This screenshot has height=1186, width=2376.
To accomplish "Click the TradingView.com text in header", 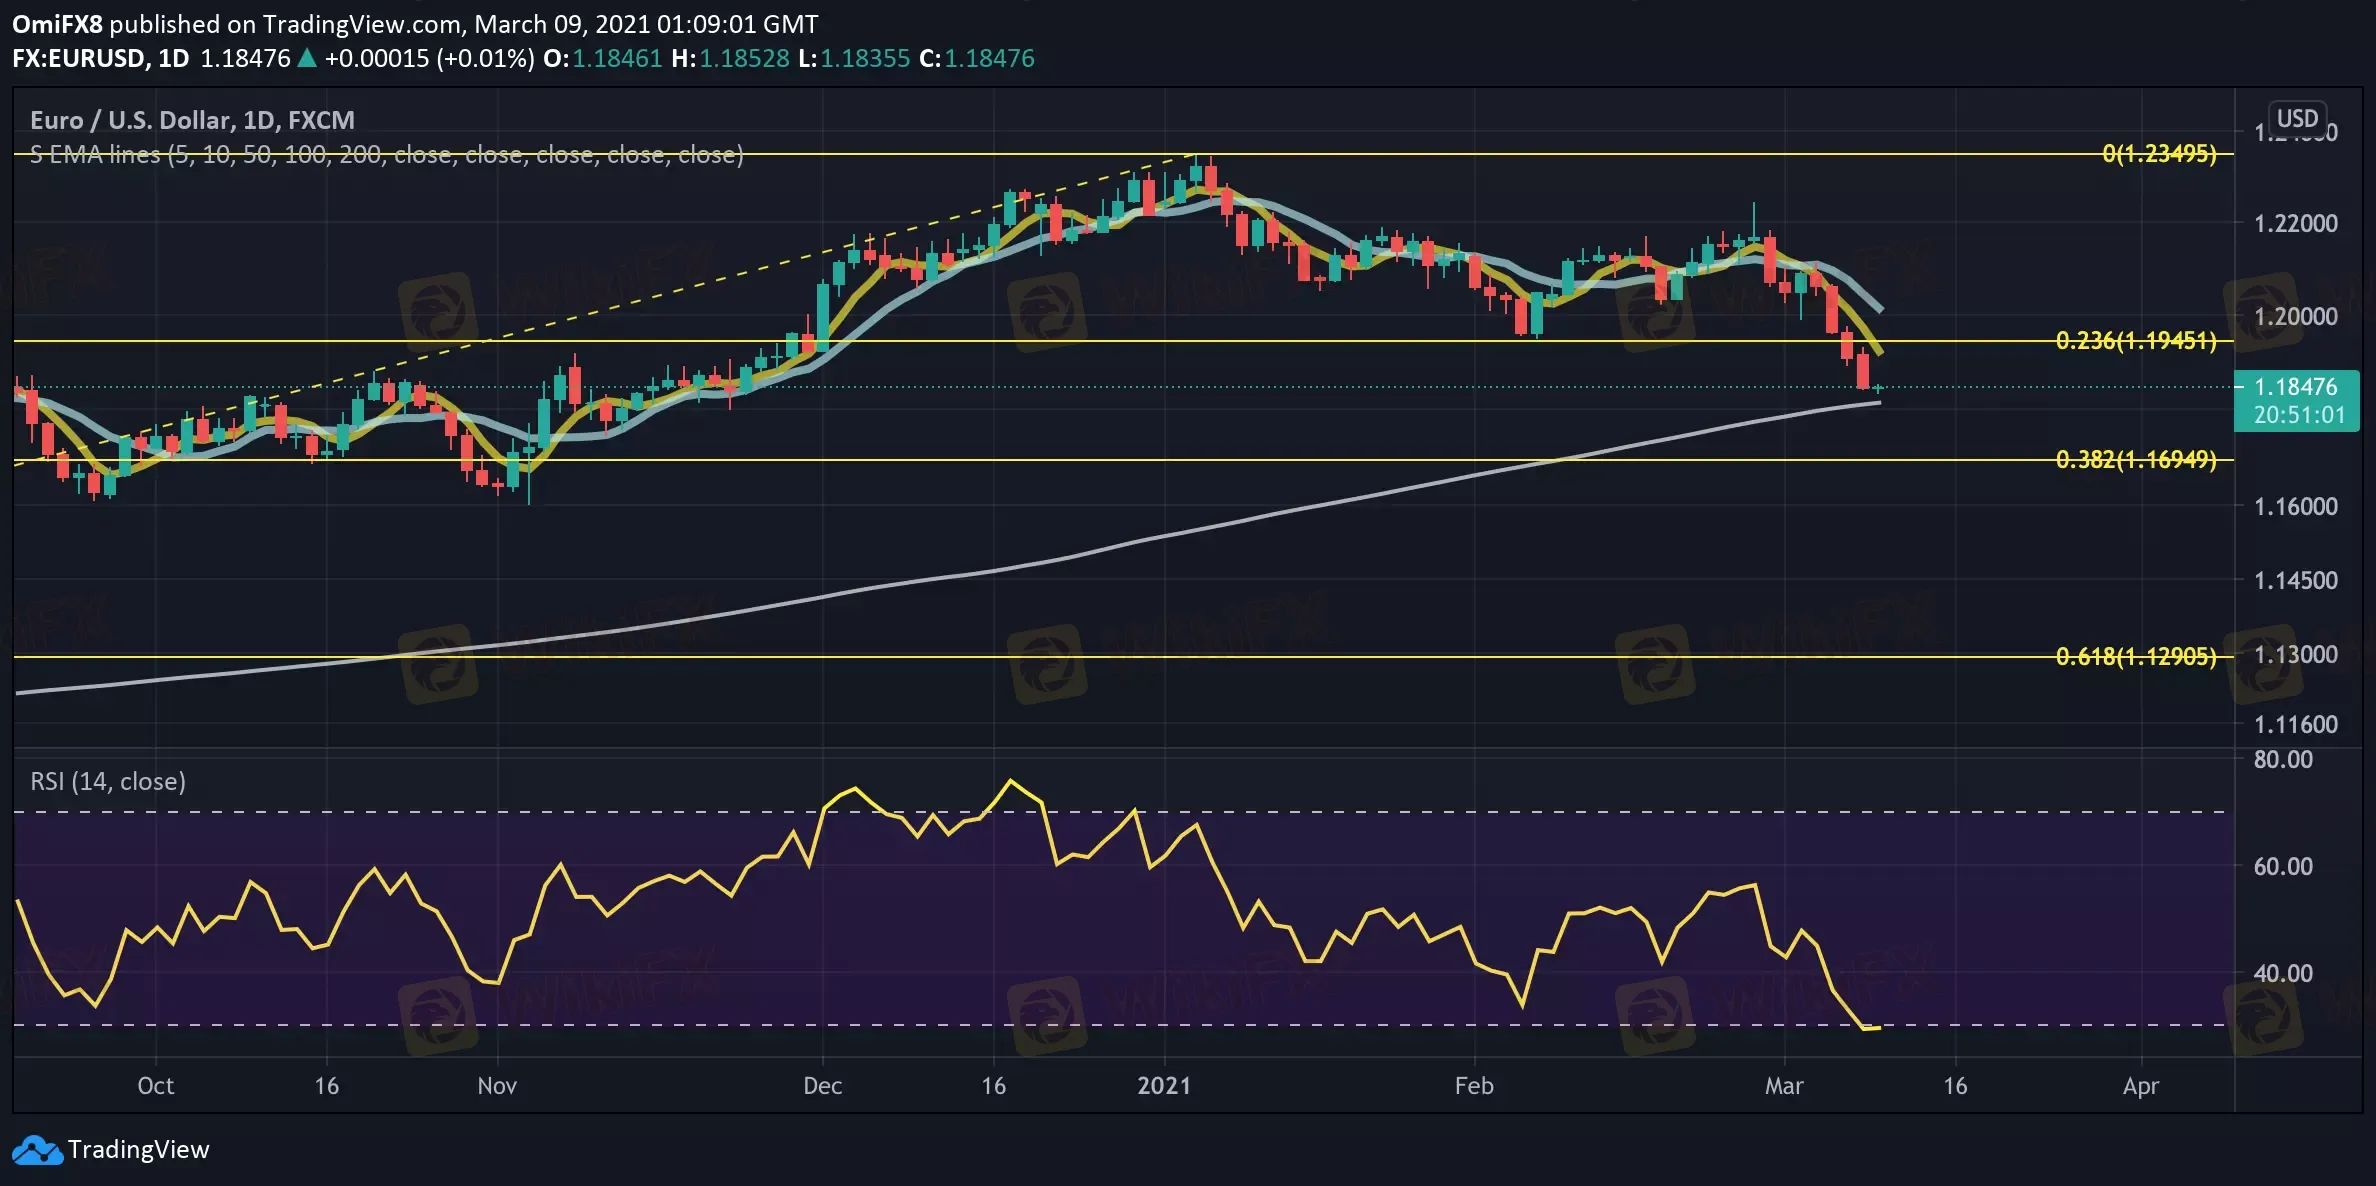I will point(361,24).
